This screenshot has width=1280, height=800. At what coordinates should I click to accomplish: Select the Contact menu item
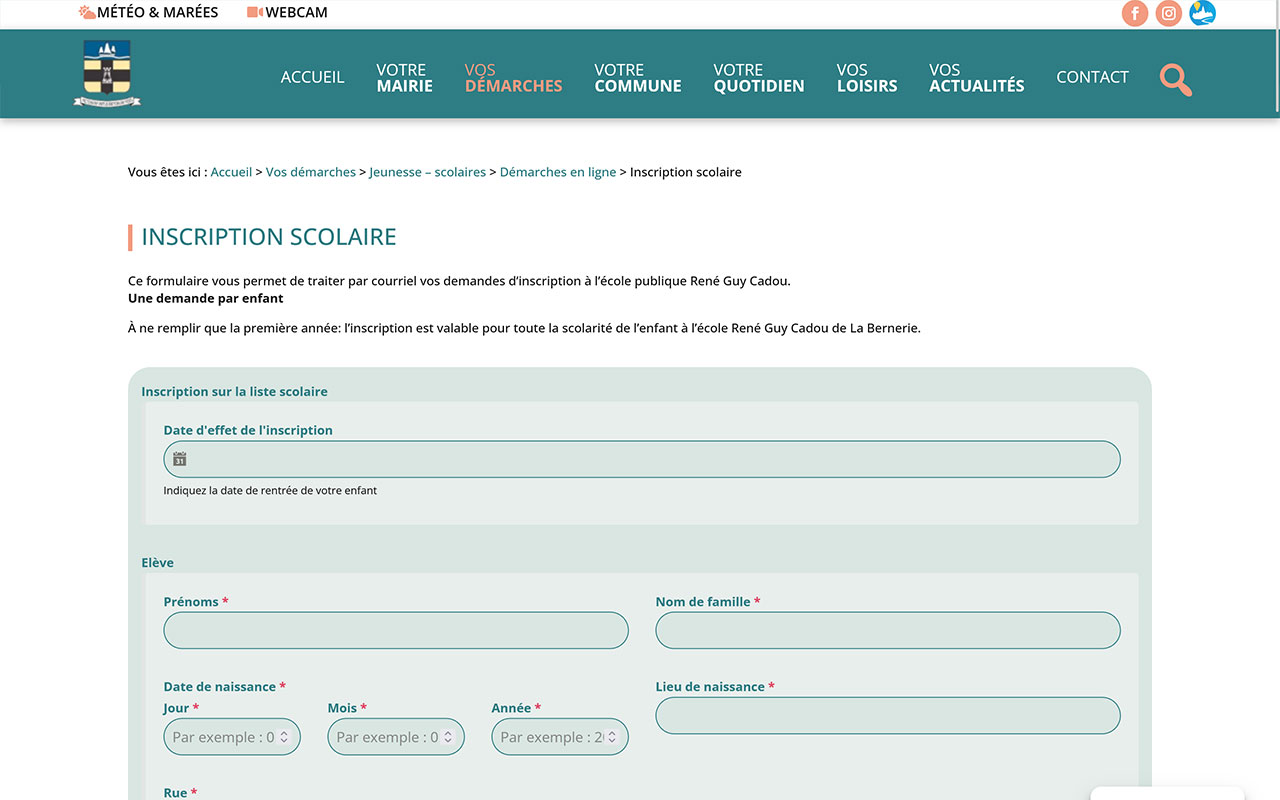1092,77
